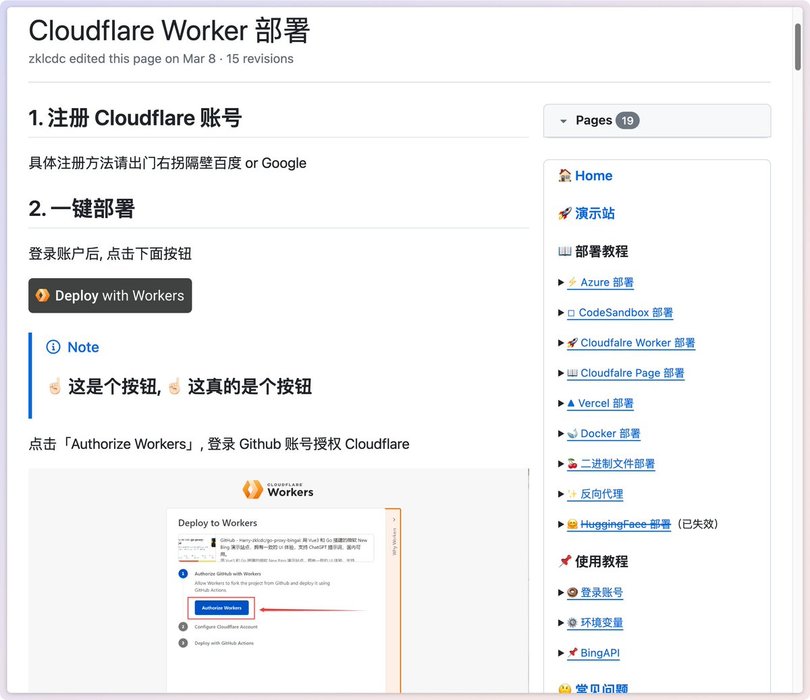
Task: Click the info icon beside Note
Action: pyautogui.click(x=54, y=347)
